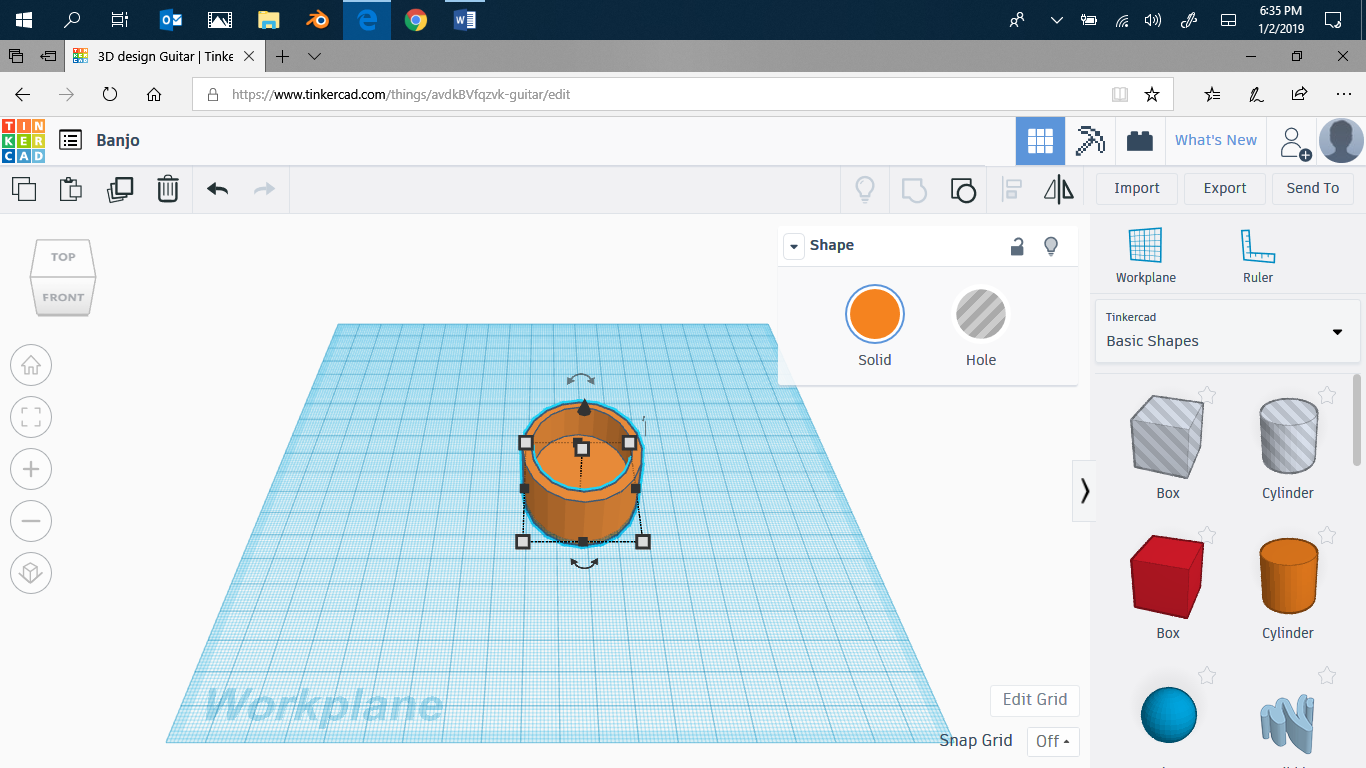Screen dimensions: 1366x768
Task: Open the Basic Shapes category dropdown
Action: [x=1228, y=331]
